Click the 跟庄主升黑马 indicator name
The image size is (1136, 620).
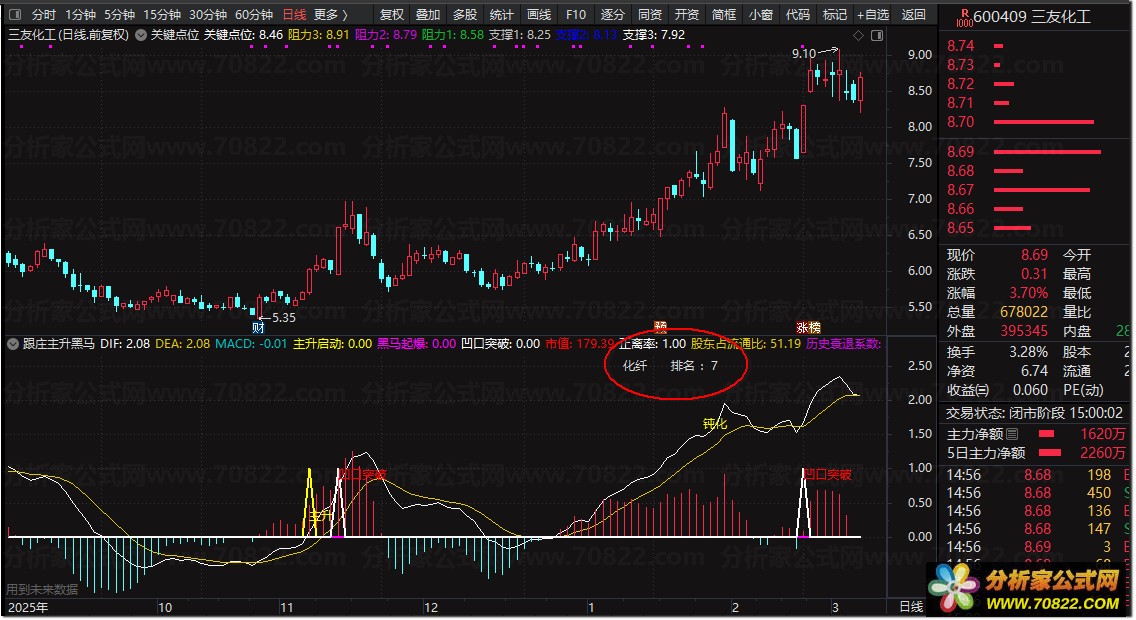pyautogui.click(x=59, y=344)
